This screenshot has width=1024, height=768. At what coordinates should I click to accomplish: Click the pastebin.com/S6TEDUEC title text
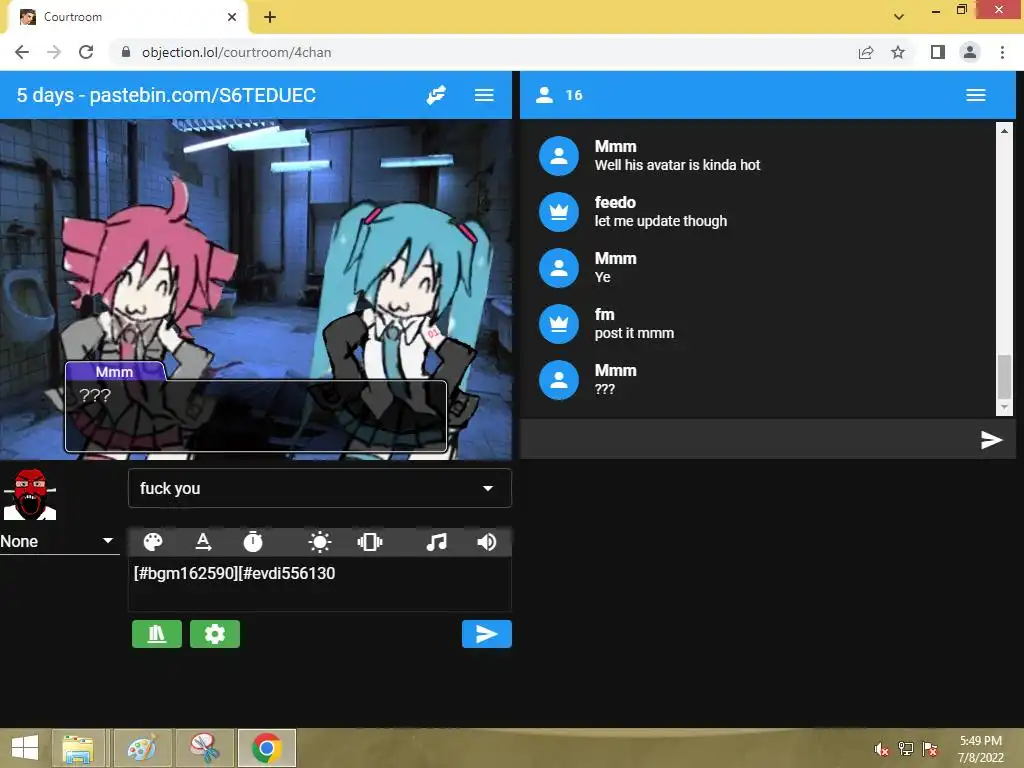point(202,95)
